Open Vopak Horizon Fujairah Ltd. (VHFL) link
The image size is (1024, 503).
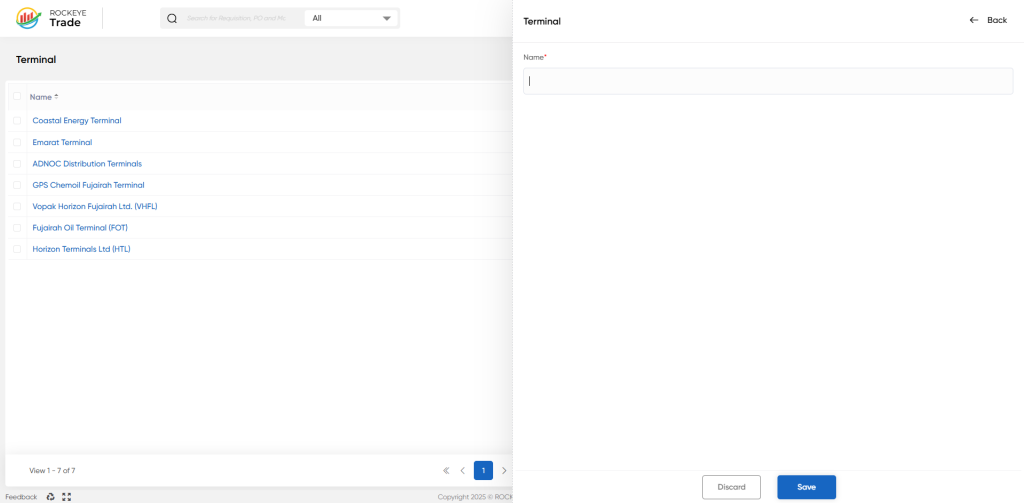[95, 206]
